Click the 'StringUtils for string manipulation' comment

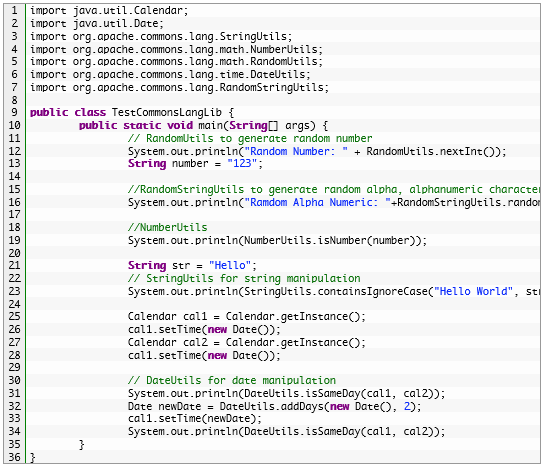[x=244, y=278]
